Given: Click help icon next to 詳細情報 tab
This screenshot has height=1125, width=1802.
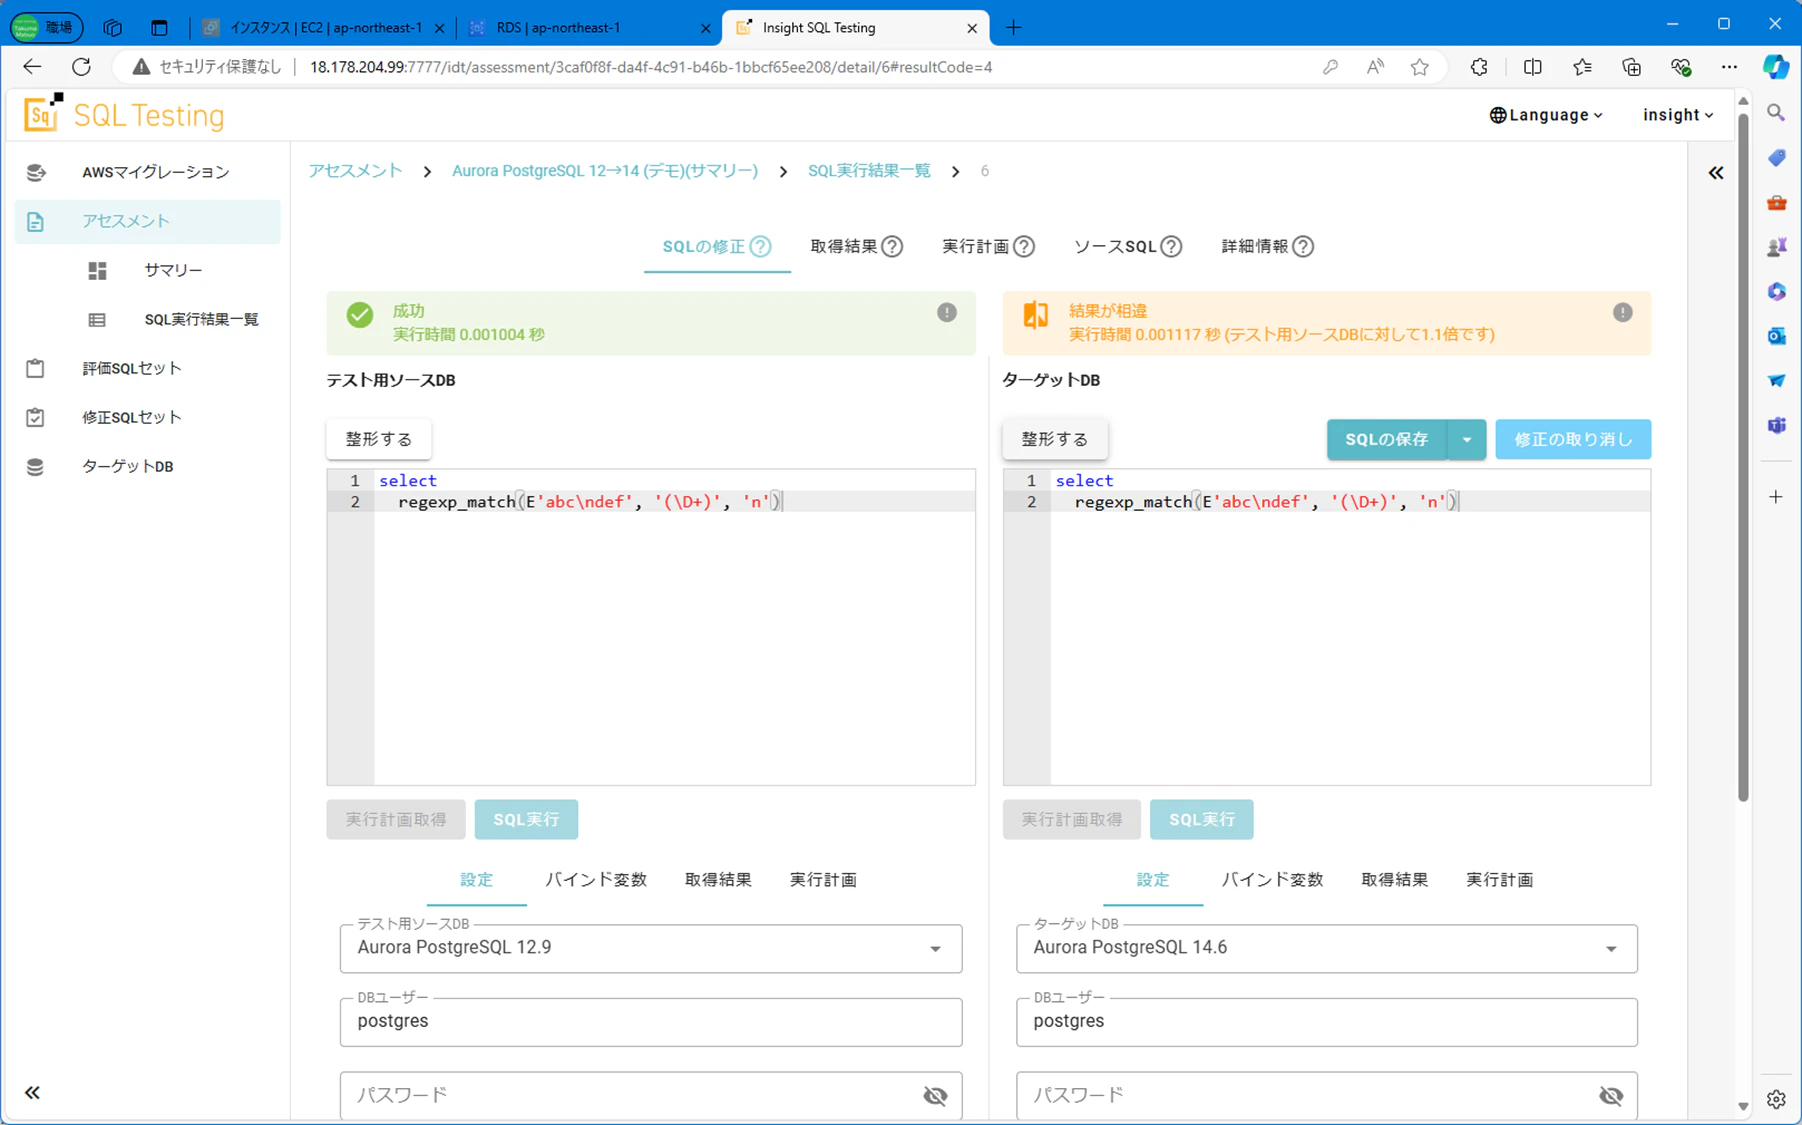Looking at the screenshot, I should pyautogui.click(x=1303, y=246).
